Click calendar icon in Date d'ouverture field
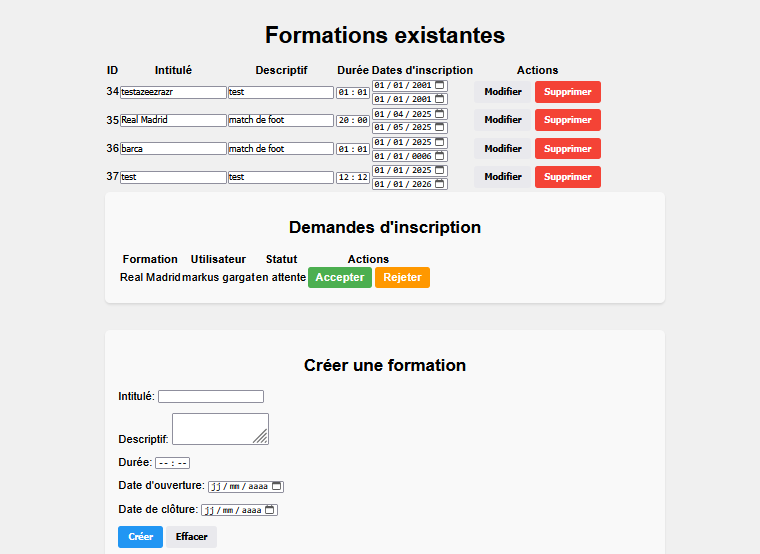This screenshot has height=554, width=760. [x=277, y=487]
